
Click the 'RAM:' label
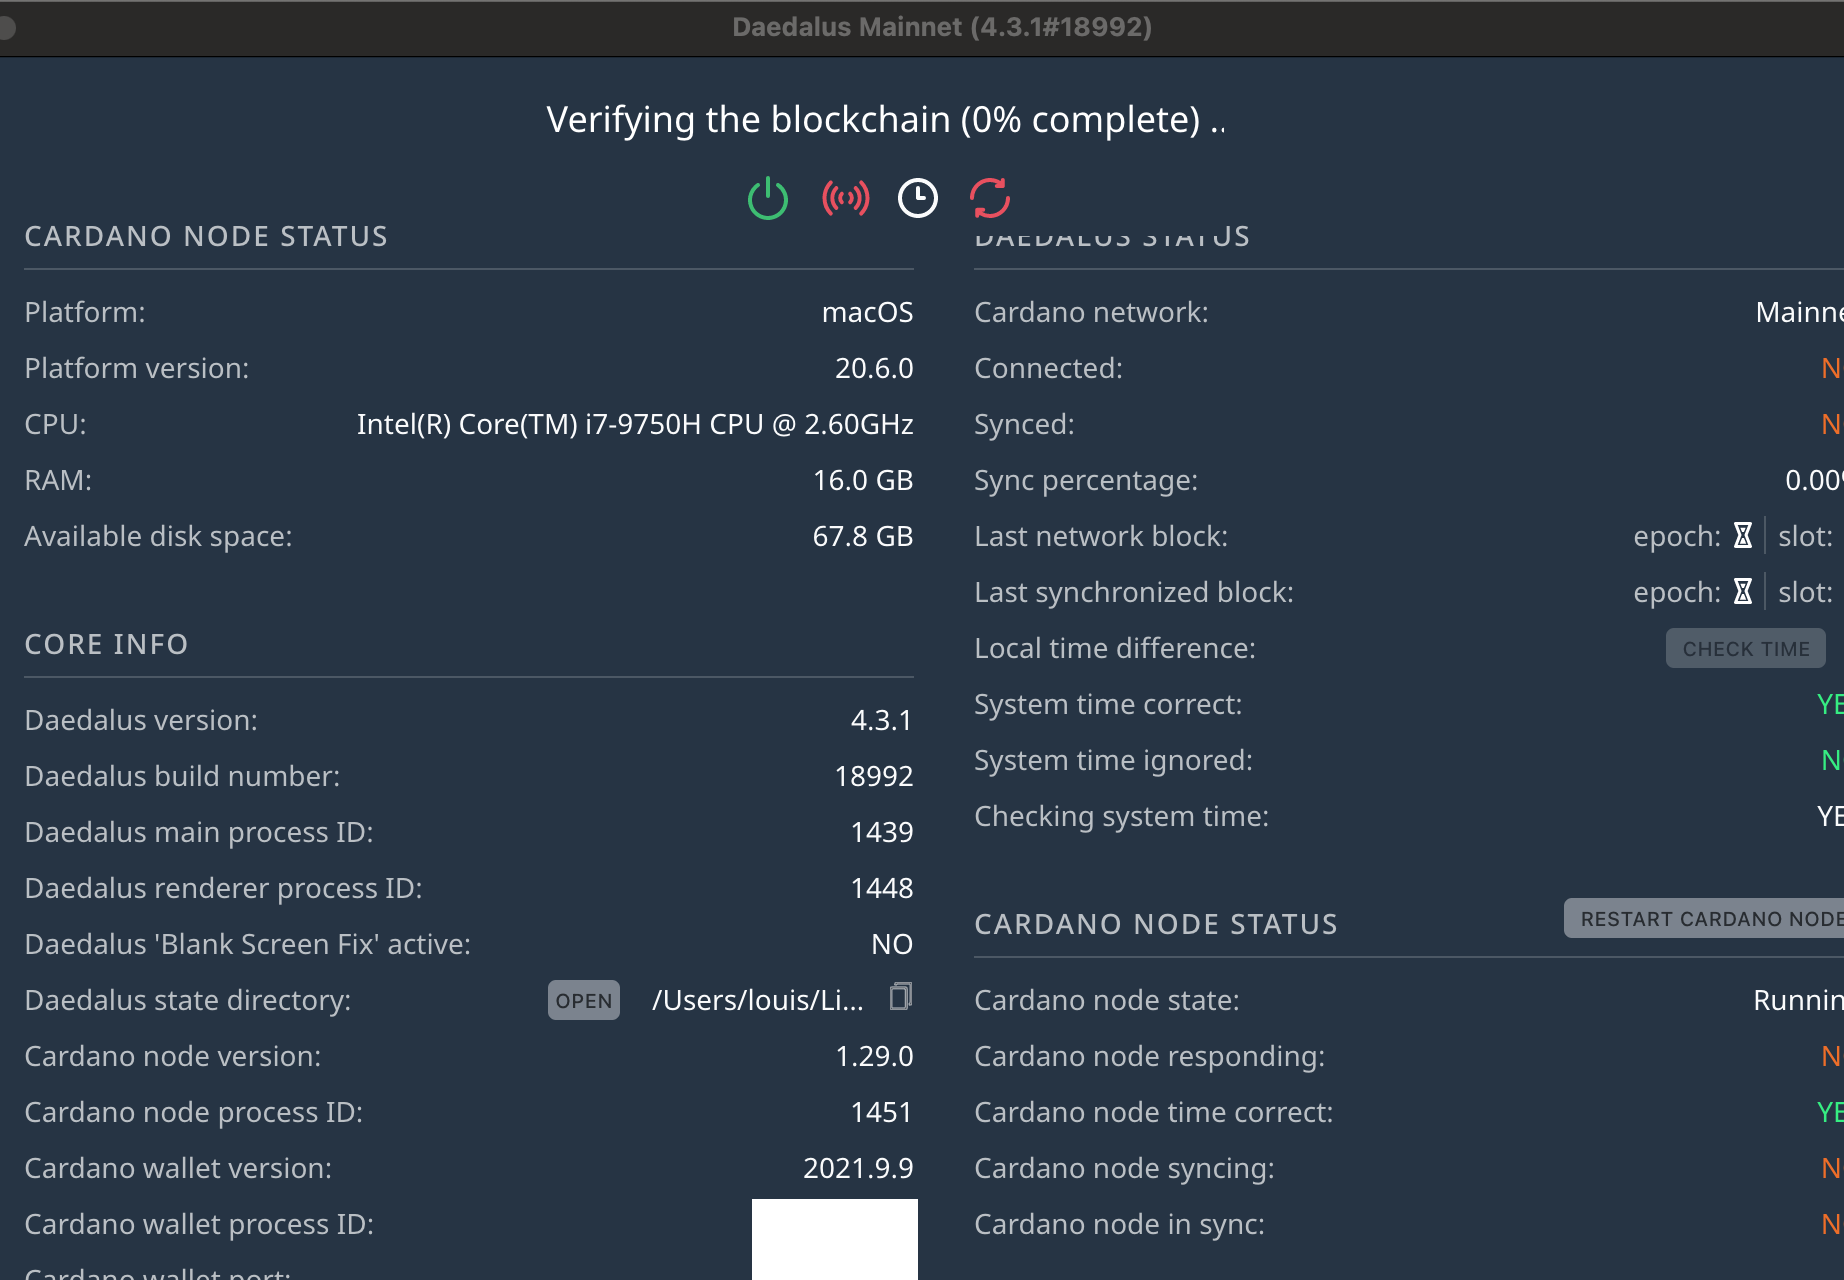[x=58, y=480]
